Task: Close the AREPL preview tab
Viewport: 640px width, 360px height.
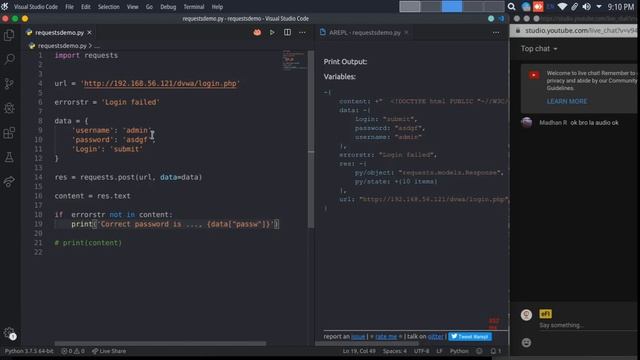Action: coord(406,33)
